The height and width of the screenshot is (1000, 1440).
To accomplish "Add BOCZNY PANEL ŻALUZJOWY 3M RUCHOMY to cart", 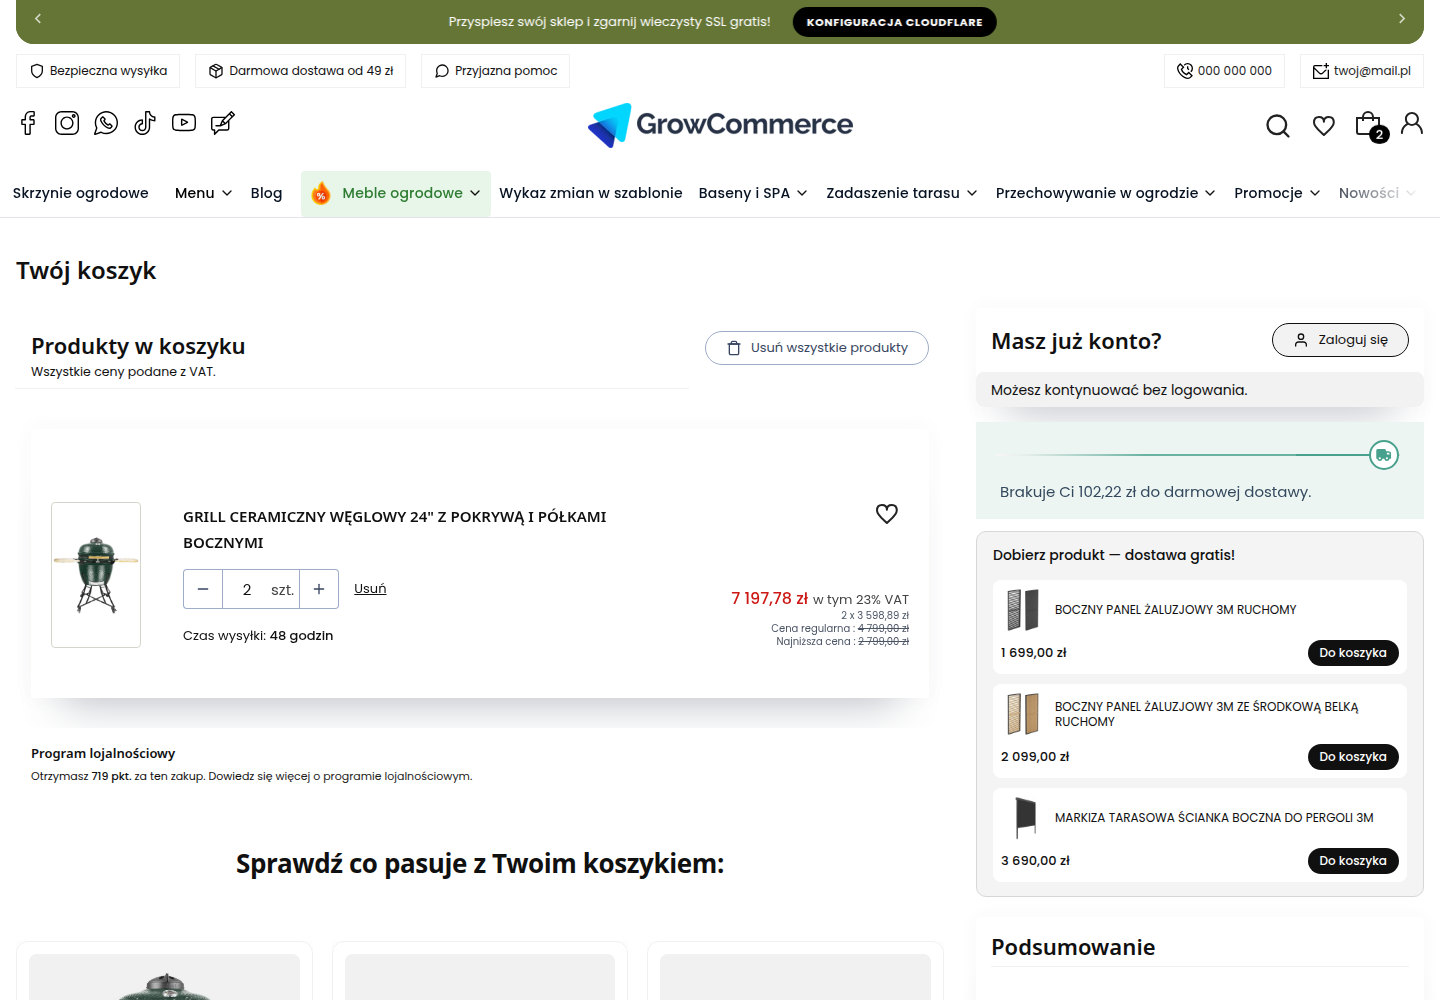I will pyautogui.click(x=1353, y=653).
